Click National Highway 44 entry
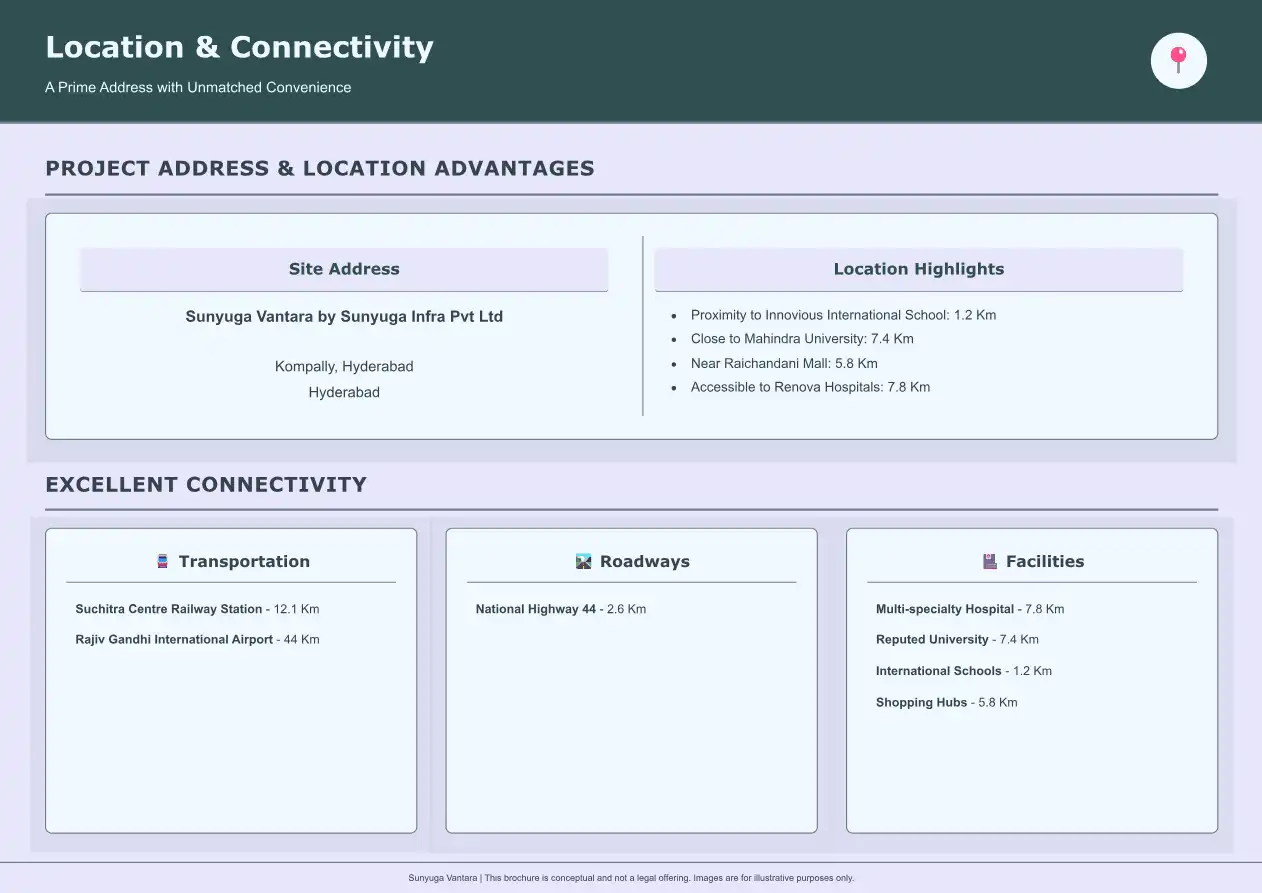The image size is (1262, 893). coord(560,609)
